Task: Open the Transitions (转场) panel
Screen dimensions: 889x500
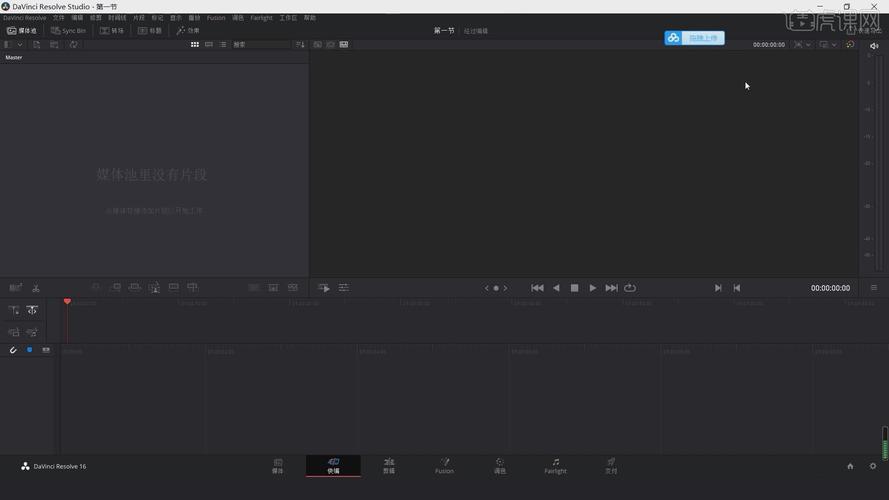Action: tap(112, 31)
